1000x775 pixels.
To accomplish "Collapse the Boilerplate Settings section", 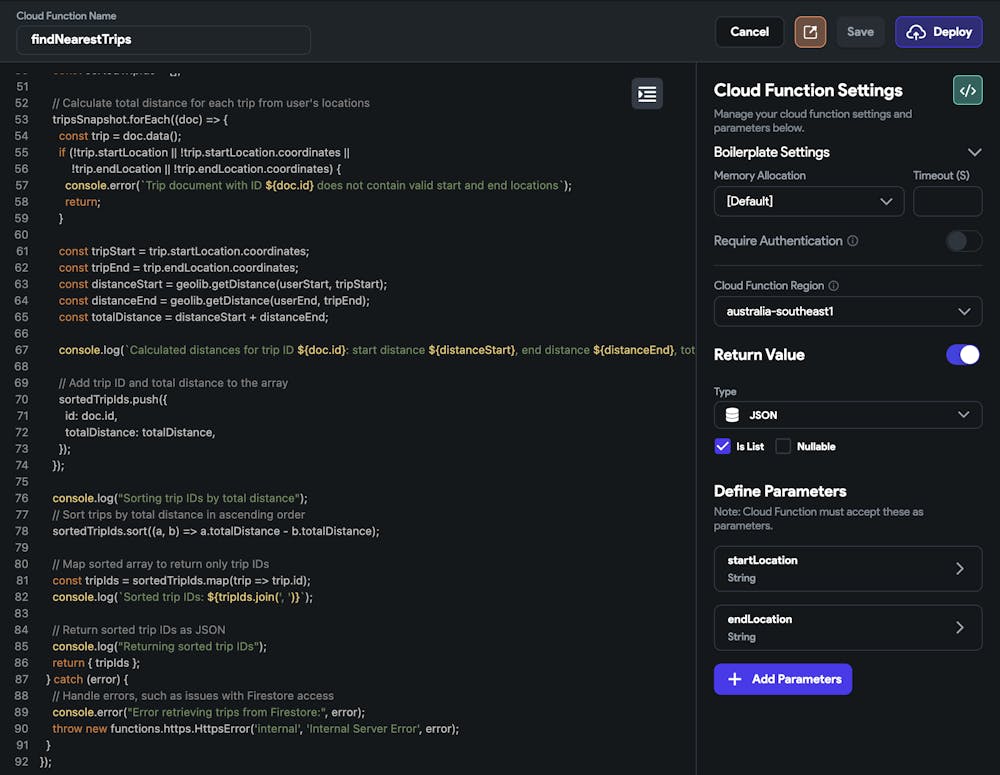I will (x=975, y=152).
